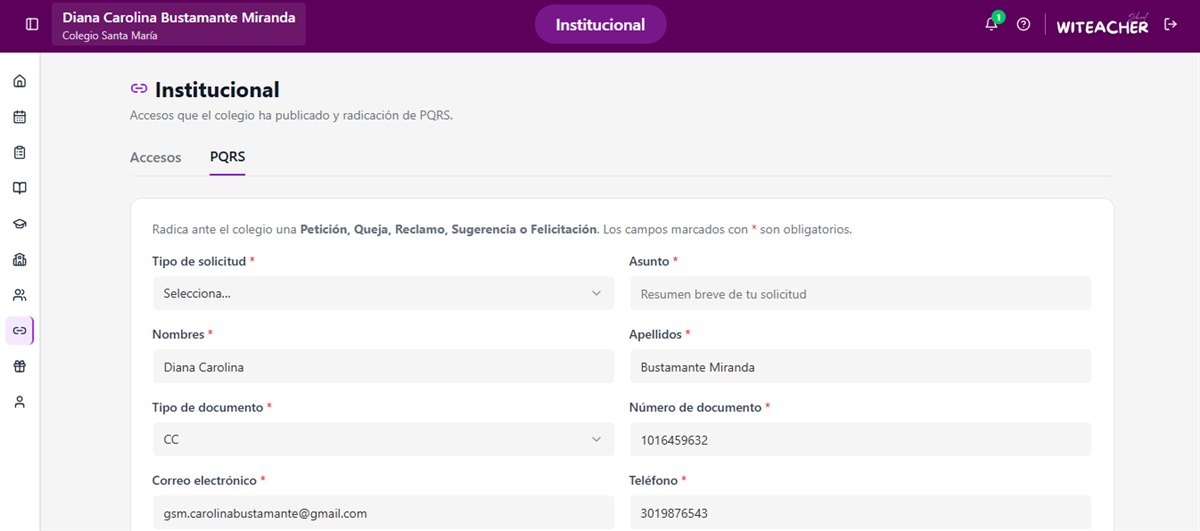
Task: Open the people group icon in sidebar
Action: click(x=19, y=295)
